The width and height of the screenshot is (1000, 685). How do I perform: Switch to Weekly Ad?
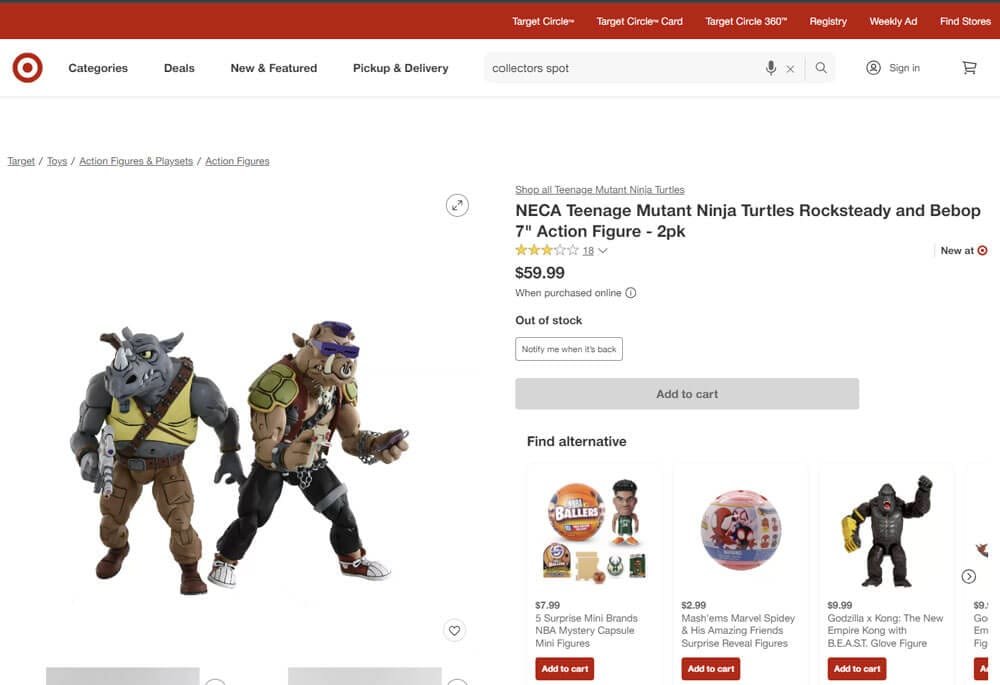click(892, 20)
